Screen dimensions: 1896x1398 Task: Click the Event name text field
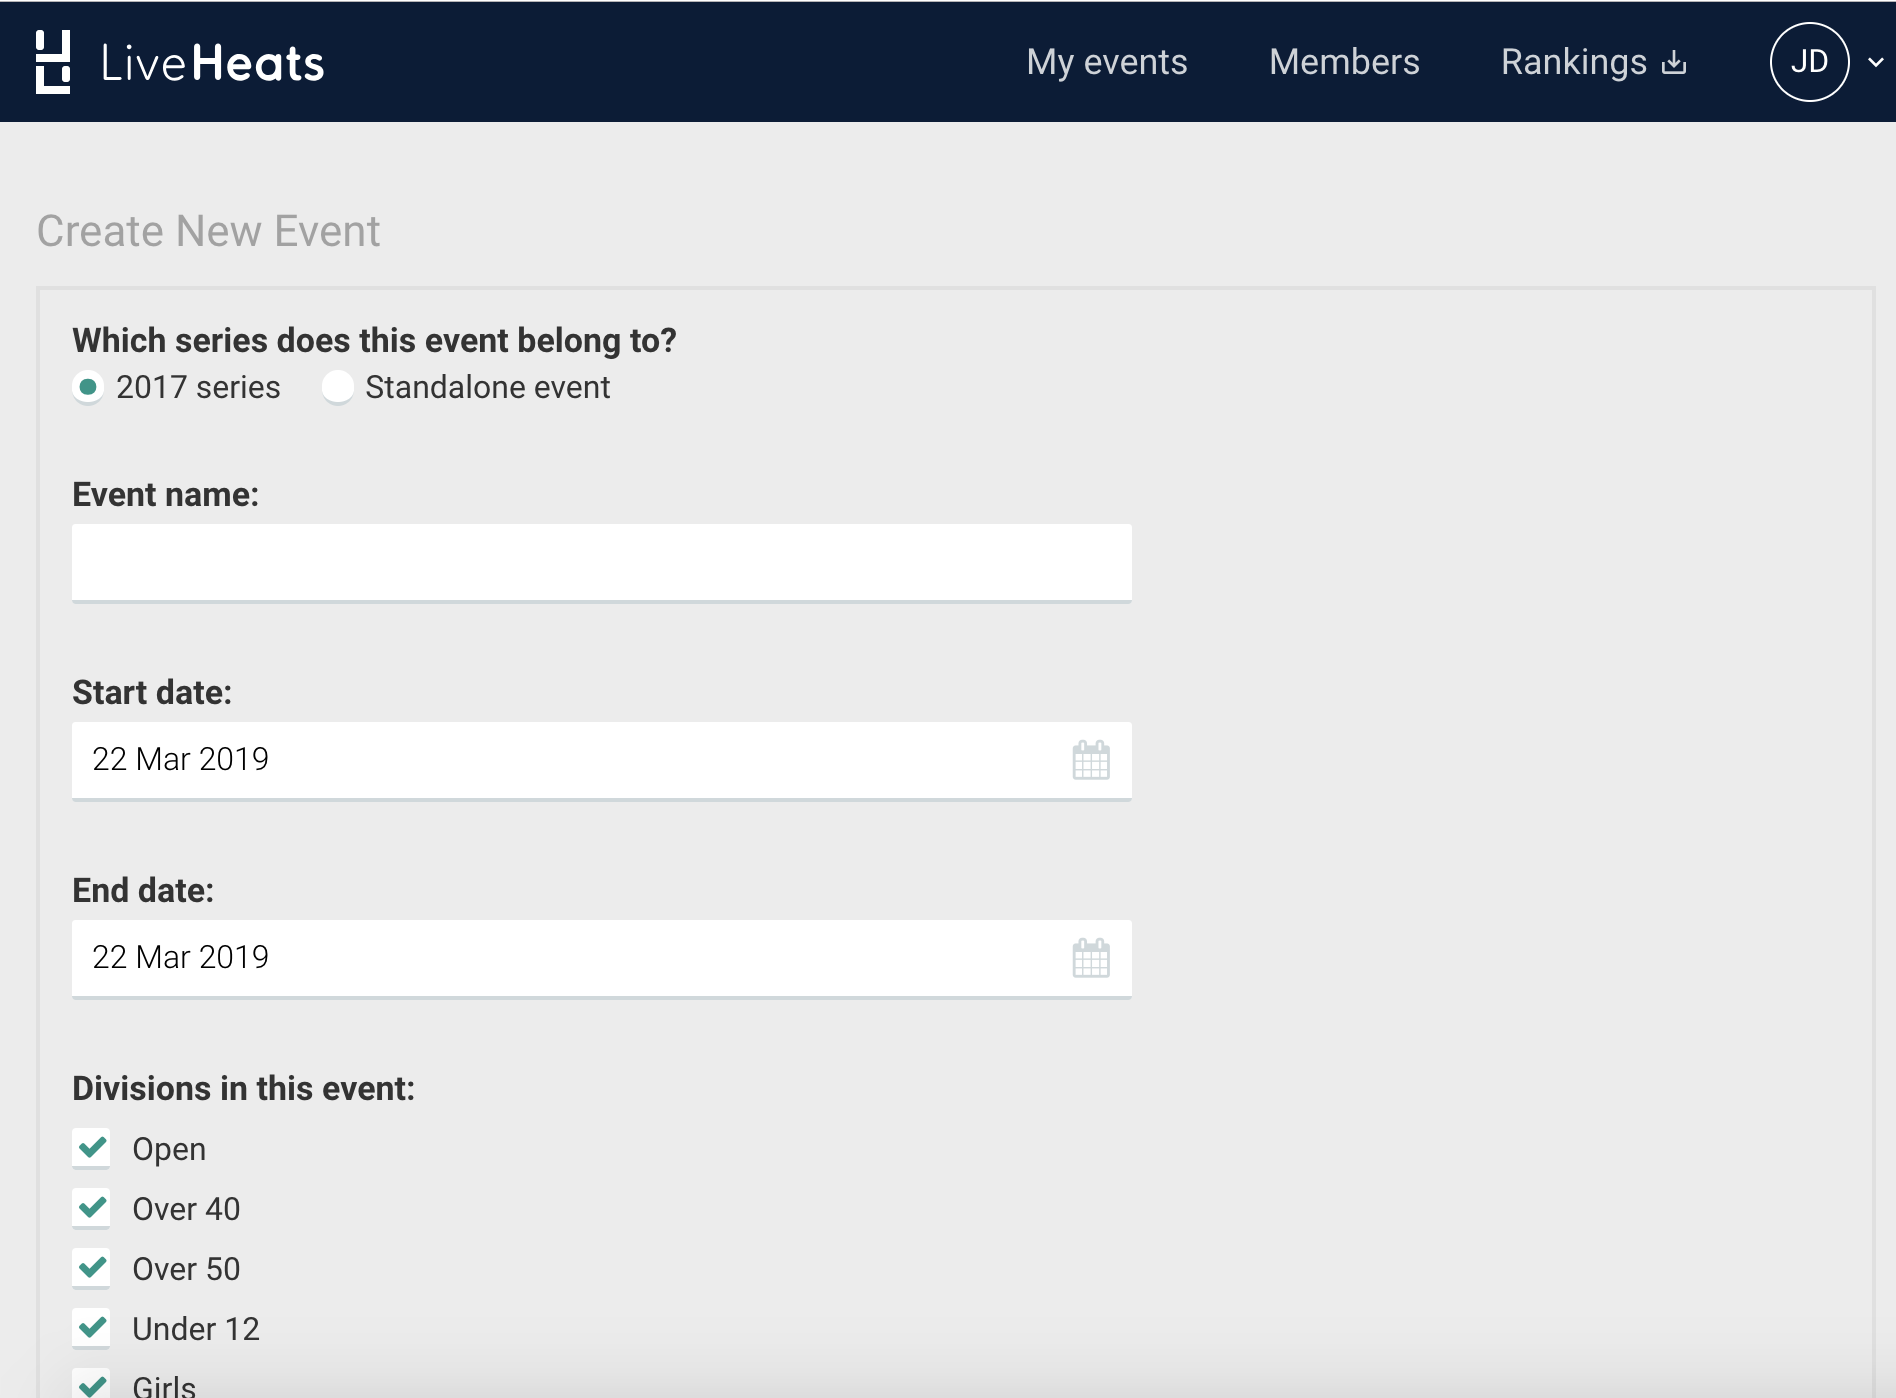pos(600,561)
